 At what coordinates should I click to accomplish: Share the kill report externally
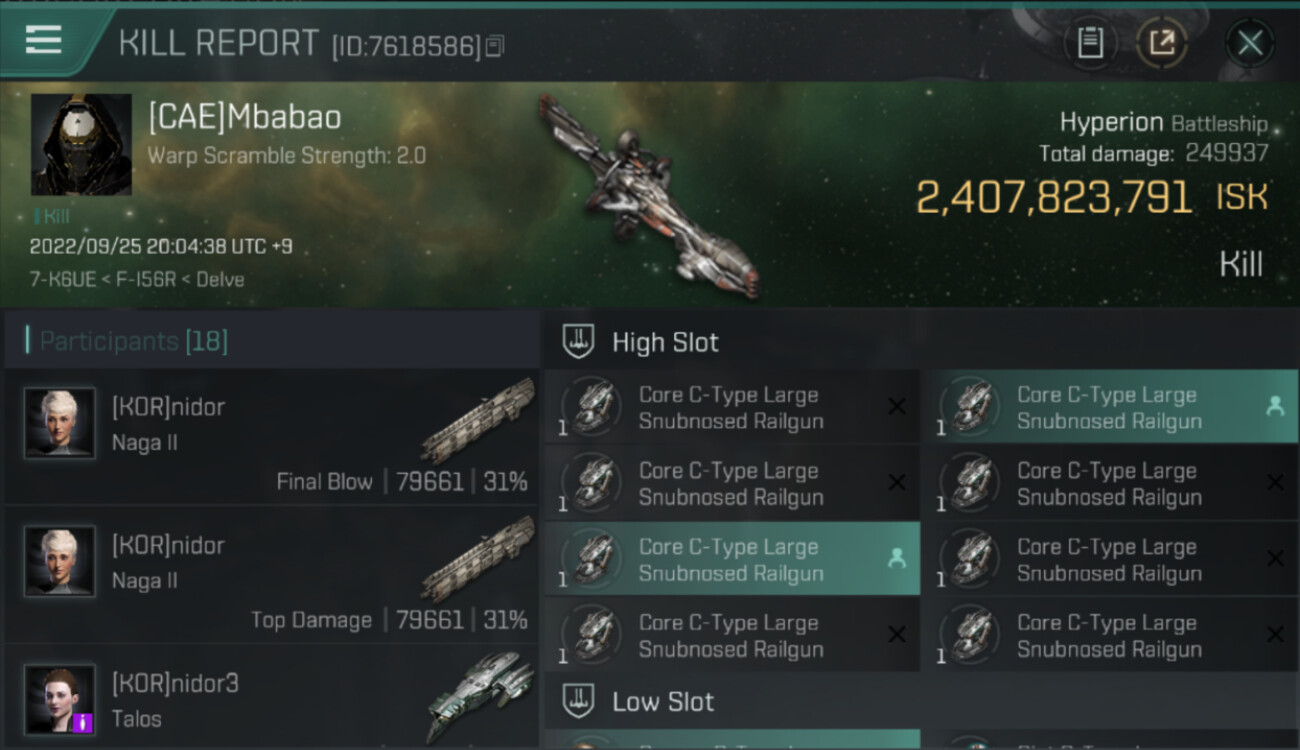tap(1162, 43)
